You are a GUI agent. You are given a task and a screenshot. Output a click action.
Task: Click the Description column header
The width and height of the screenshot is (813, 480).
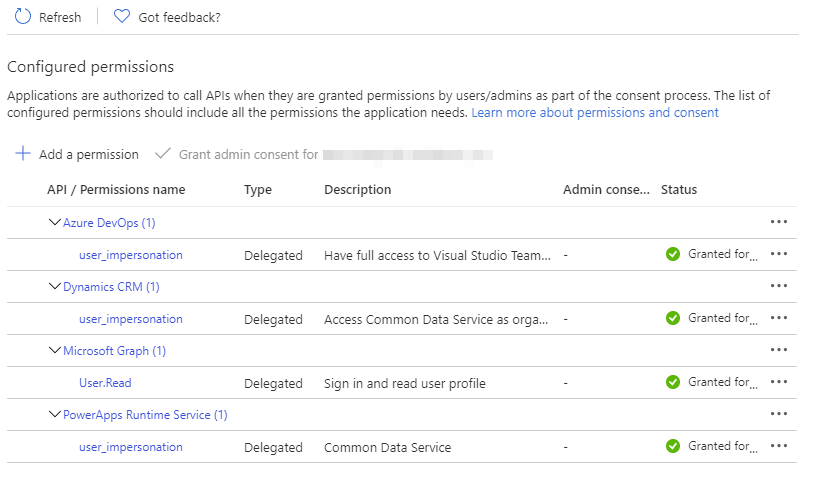(358, 190)
